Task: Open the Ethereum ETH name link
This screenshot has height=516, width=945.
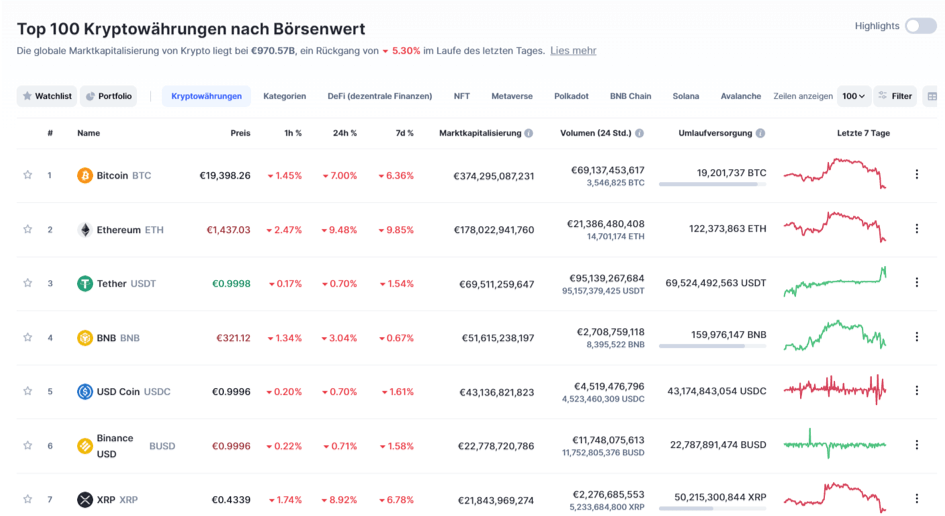Action: (x=130, y=230)
